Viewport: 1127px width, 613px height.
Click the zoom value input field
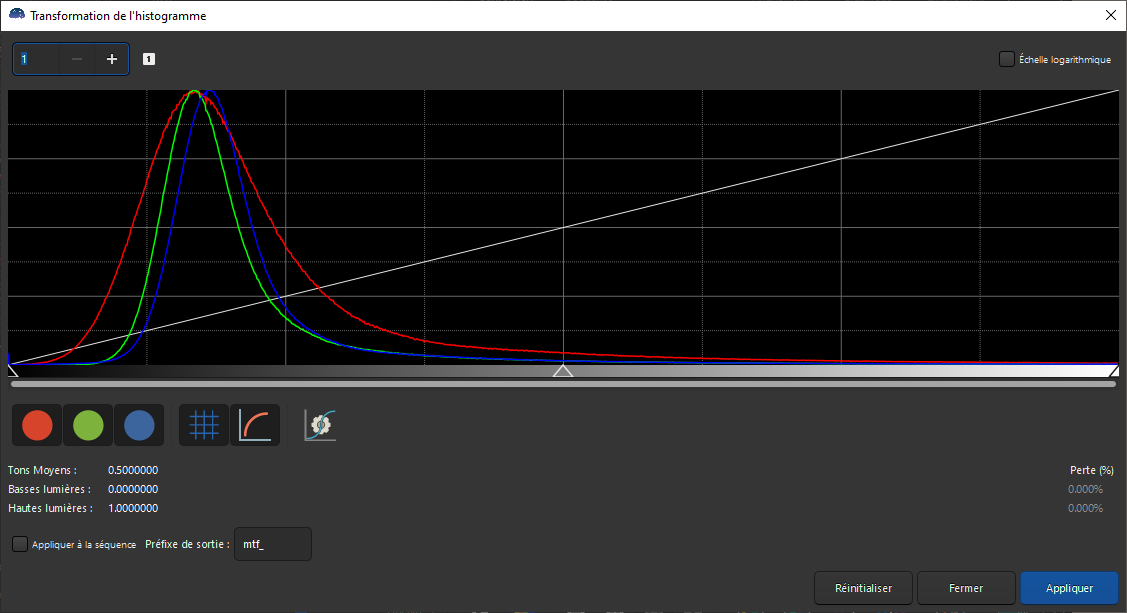(x=37, y=59)
